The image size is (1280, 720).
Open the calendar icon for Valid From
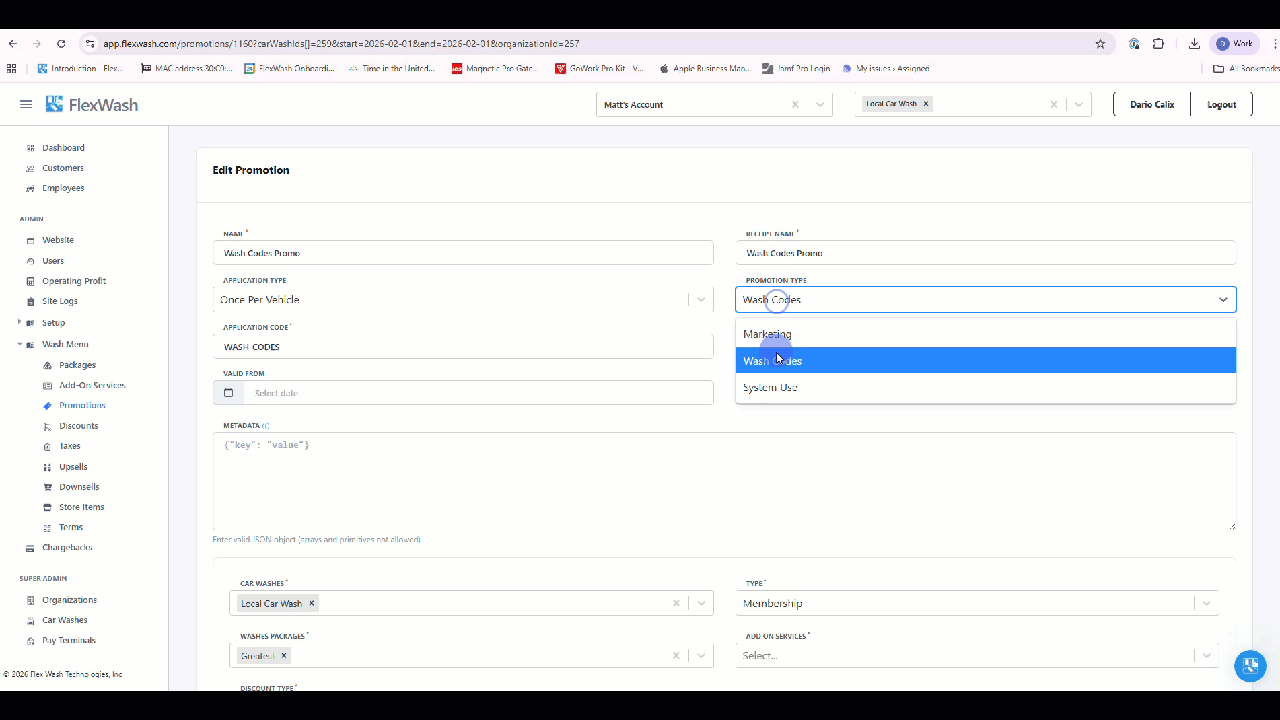tap(228, 393)
